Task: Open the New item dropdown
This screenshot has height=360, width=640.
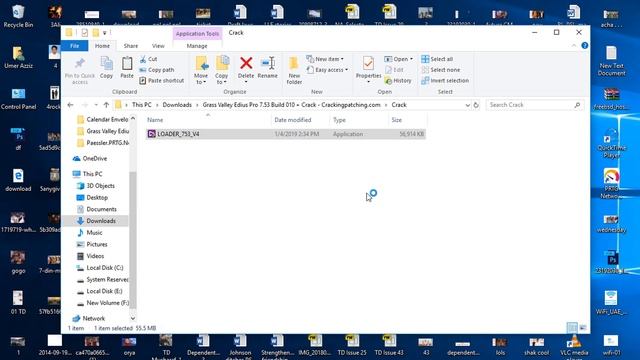Action: (x=342, y=59)
